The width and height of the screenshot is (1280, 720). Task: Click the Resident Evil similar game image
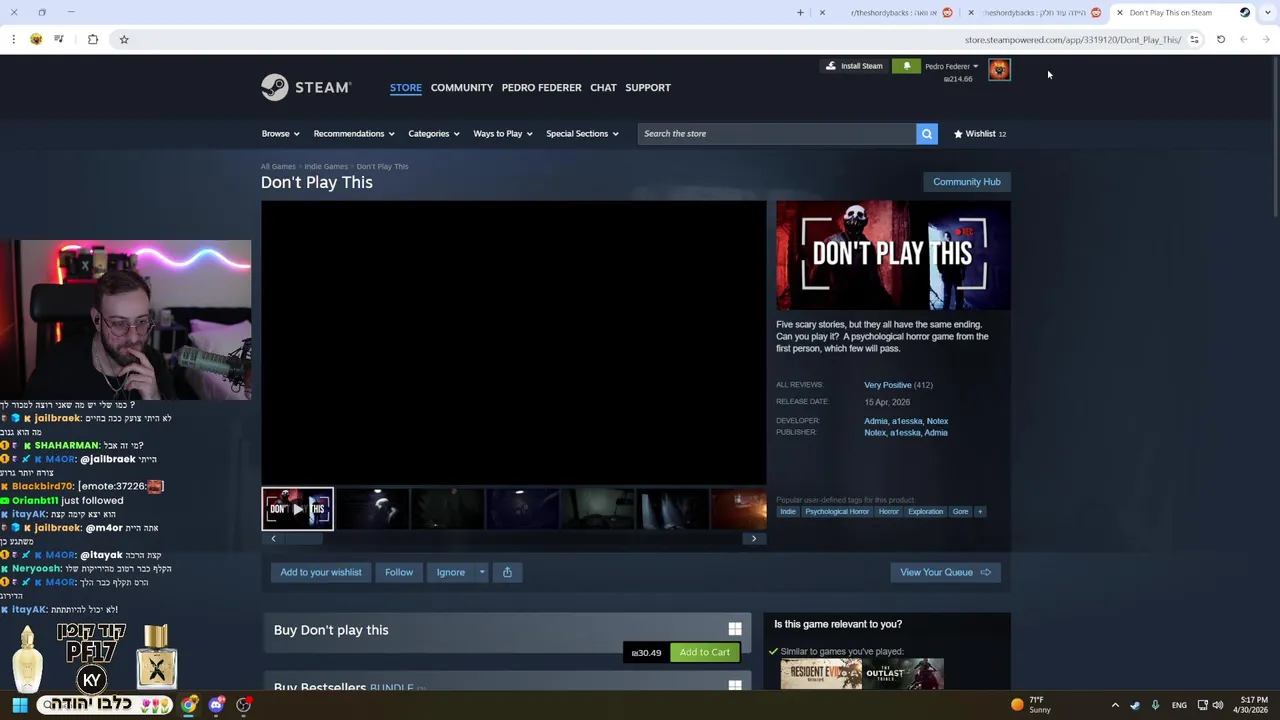[x=821, y=674]
